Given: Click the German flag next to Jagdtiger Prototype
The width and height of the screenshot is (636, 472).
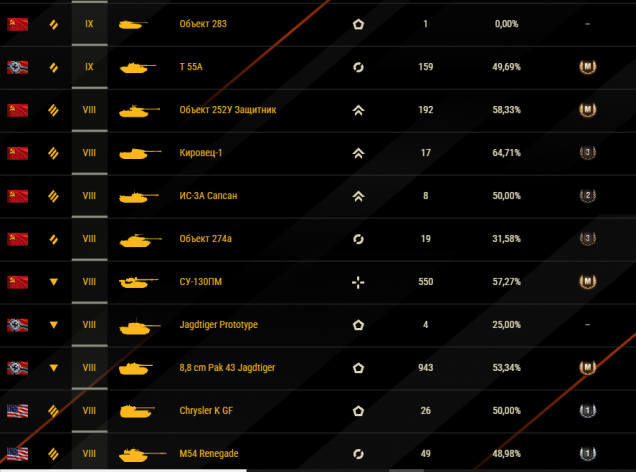Looking at the screenshot, I should click(x=17, y=325).
